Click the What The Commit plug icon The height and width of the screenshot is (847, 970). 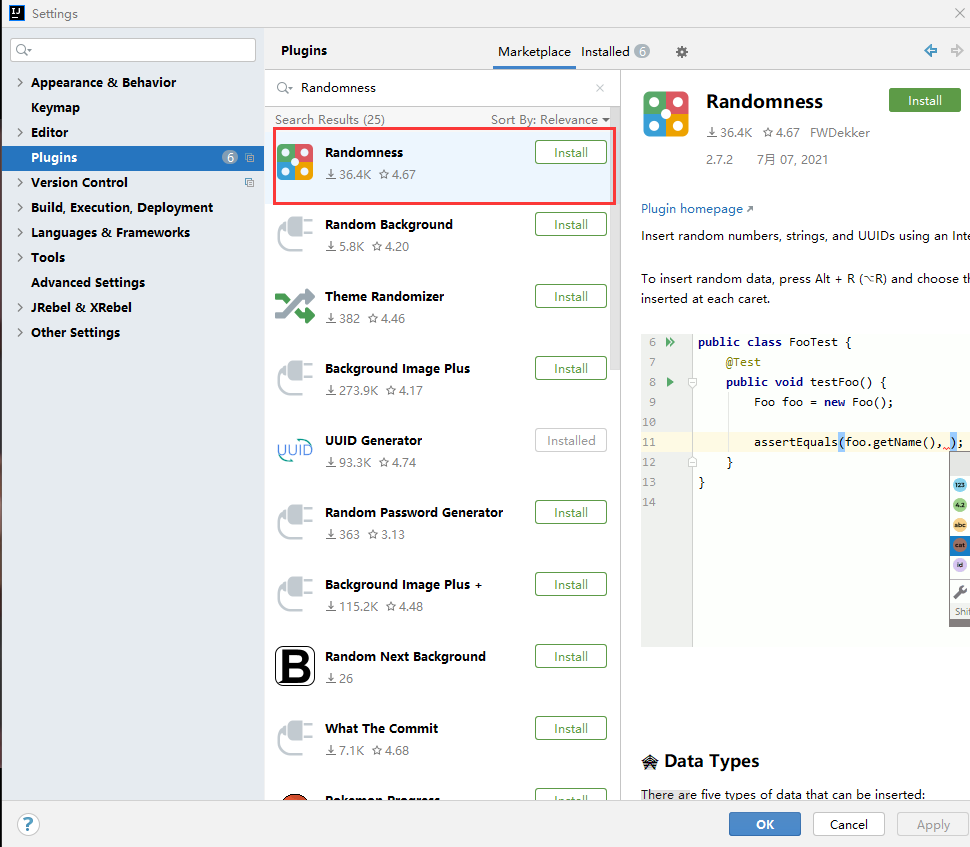[x=295, y=738]
